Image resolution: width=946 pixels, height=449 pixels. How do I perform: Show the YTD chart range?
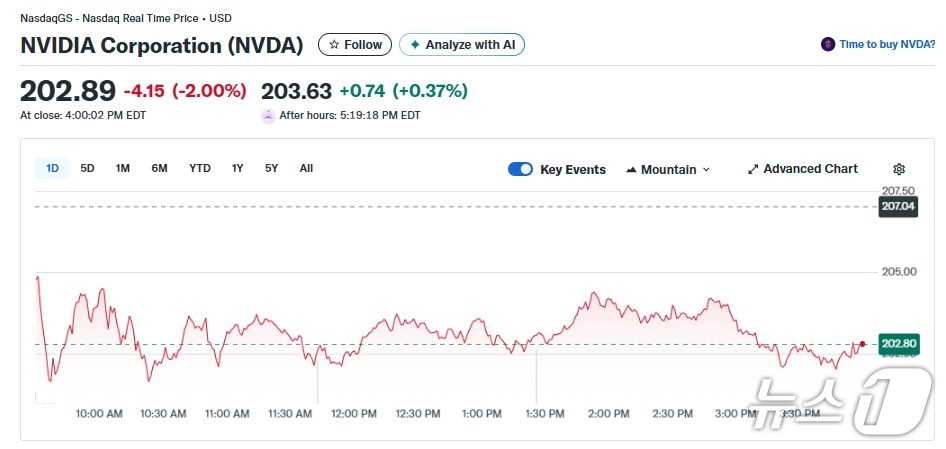[x=200, y=168]
